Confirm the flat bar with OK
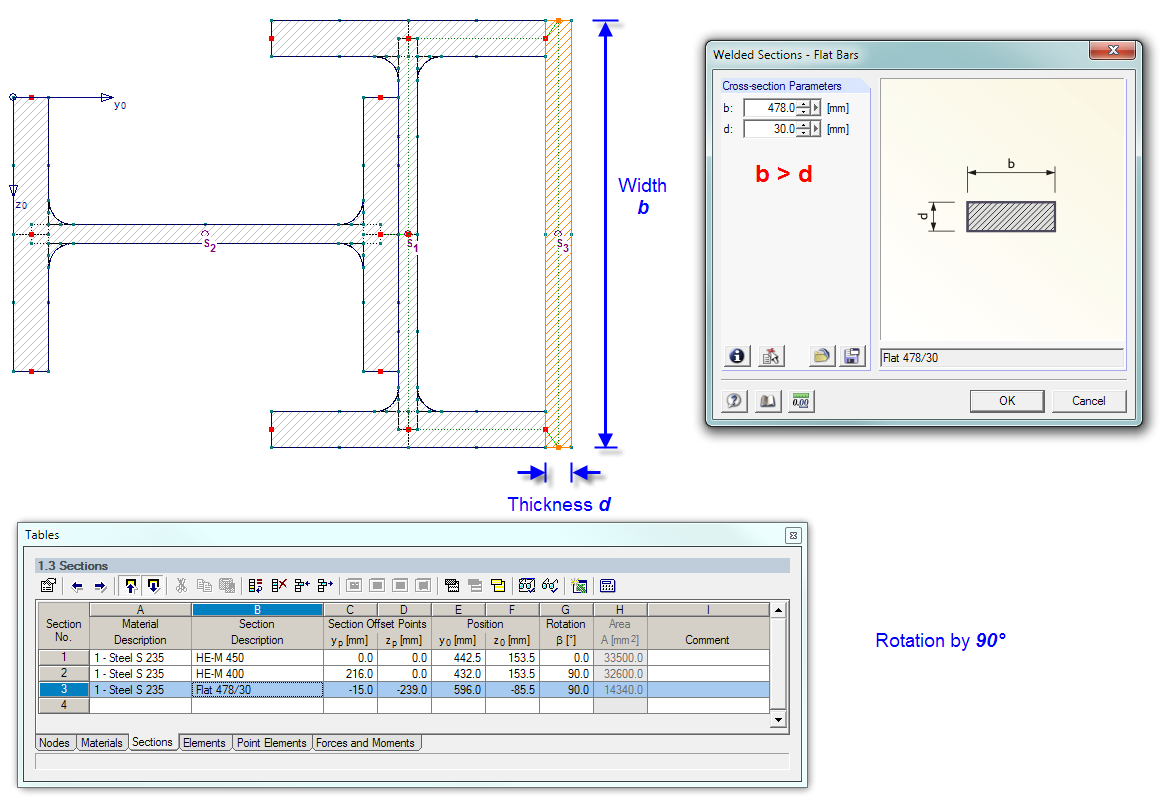1161x808 pixels. [1007, 400]
